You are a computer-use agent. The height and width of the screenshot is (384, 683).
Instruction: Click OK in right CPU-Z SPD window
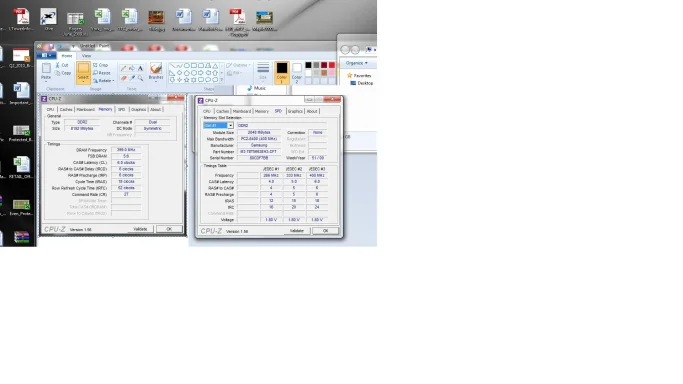point(325,231)
